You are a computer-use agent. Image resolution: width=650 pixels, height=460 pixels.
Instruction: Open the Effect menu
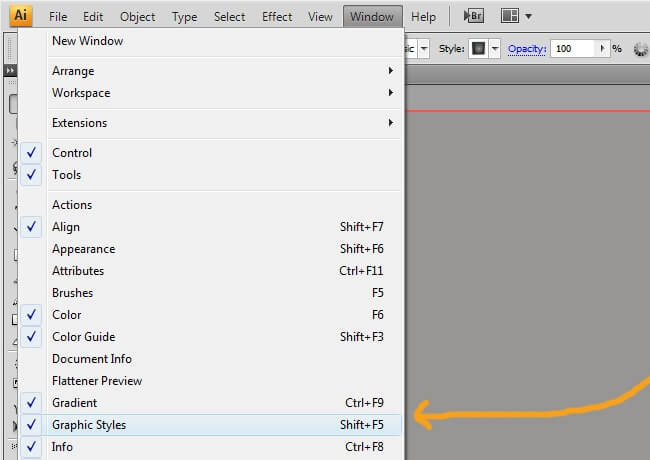click(x=277, y=17)
